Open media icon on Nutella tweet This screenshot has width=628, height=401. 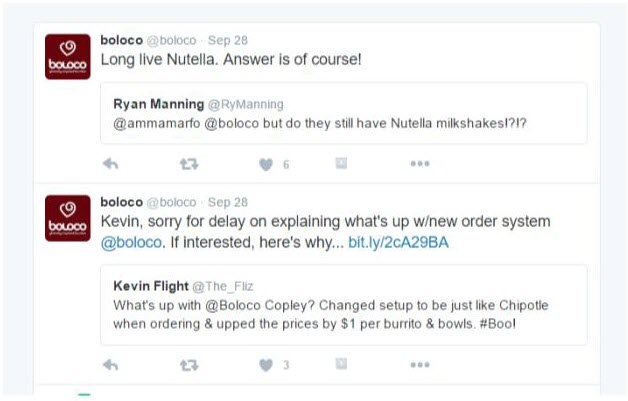coord(341,163)
